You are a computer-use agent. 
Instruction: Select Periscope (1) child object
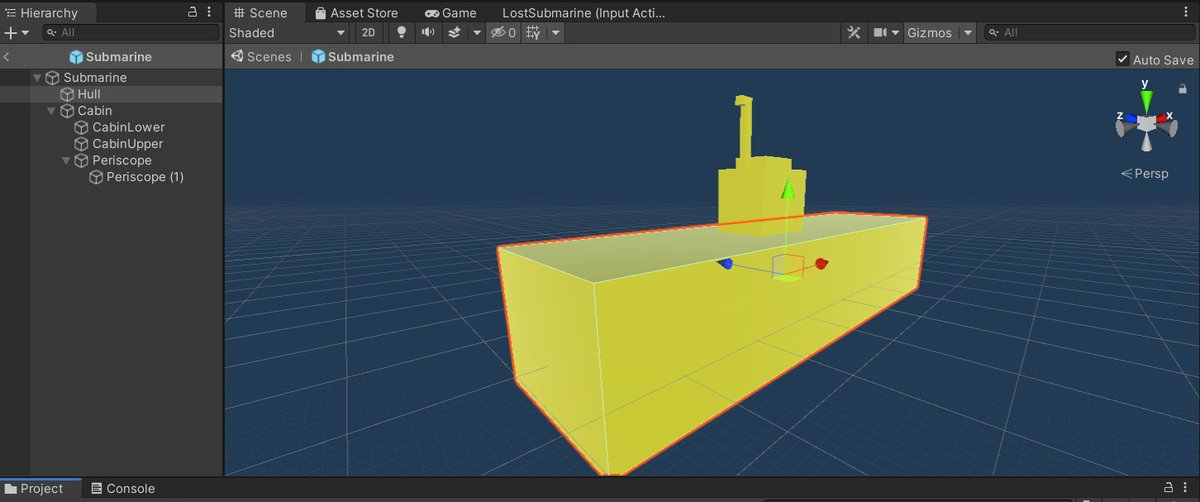111,177
